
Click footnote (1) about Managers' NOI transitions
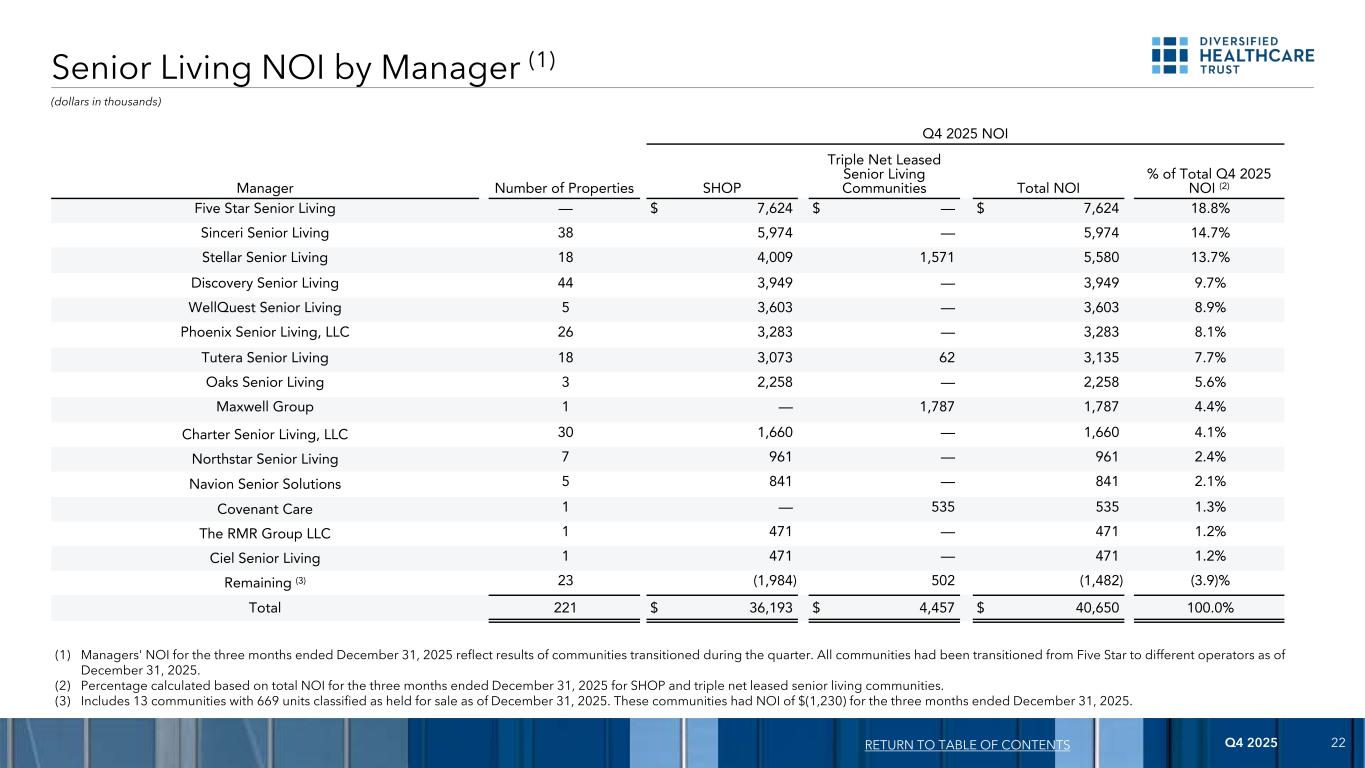pos(668,662)
